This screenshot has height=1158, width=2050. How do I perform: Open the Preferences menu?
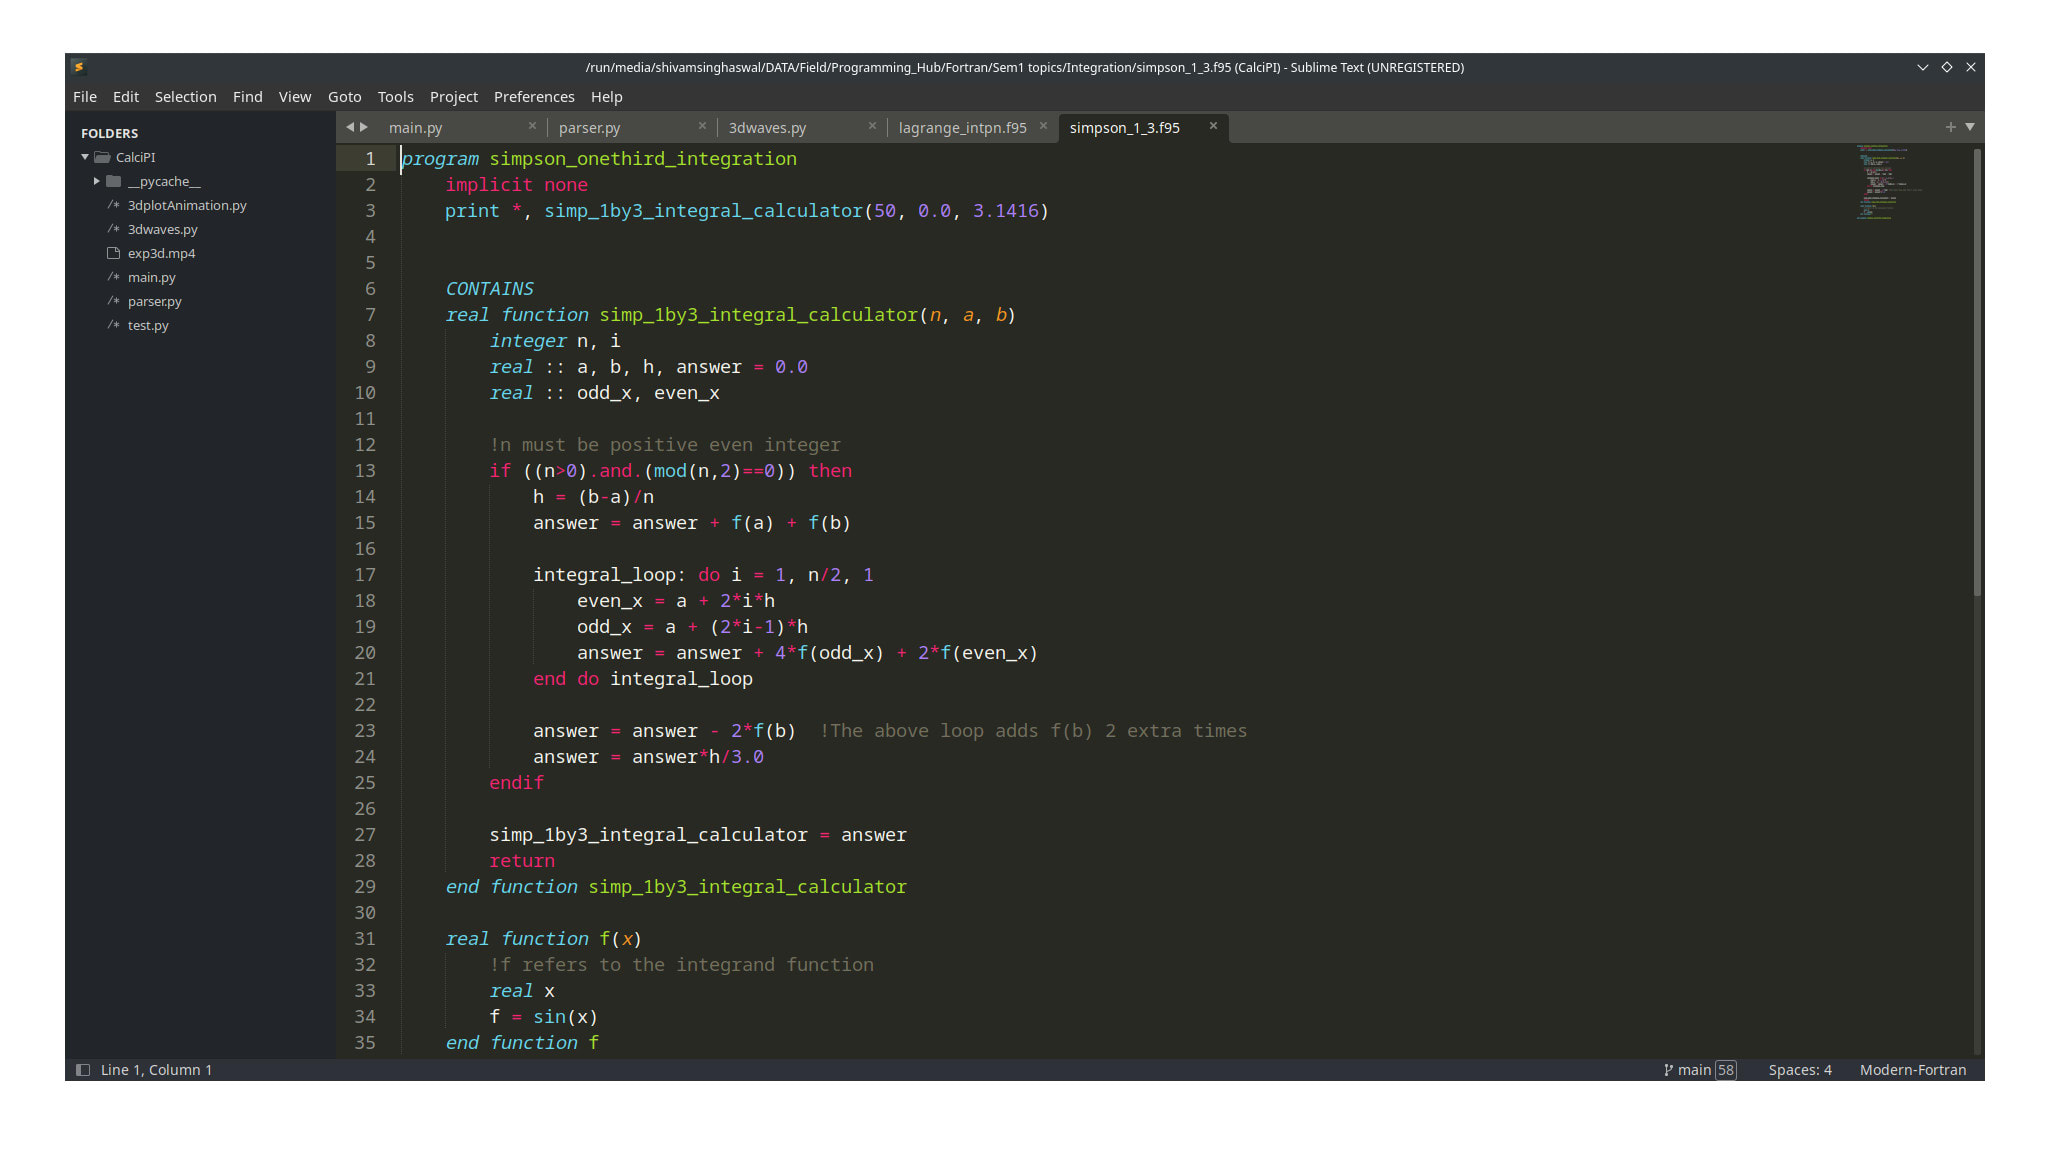pos(534,97)
